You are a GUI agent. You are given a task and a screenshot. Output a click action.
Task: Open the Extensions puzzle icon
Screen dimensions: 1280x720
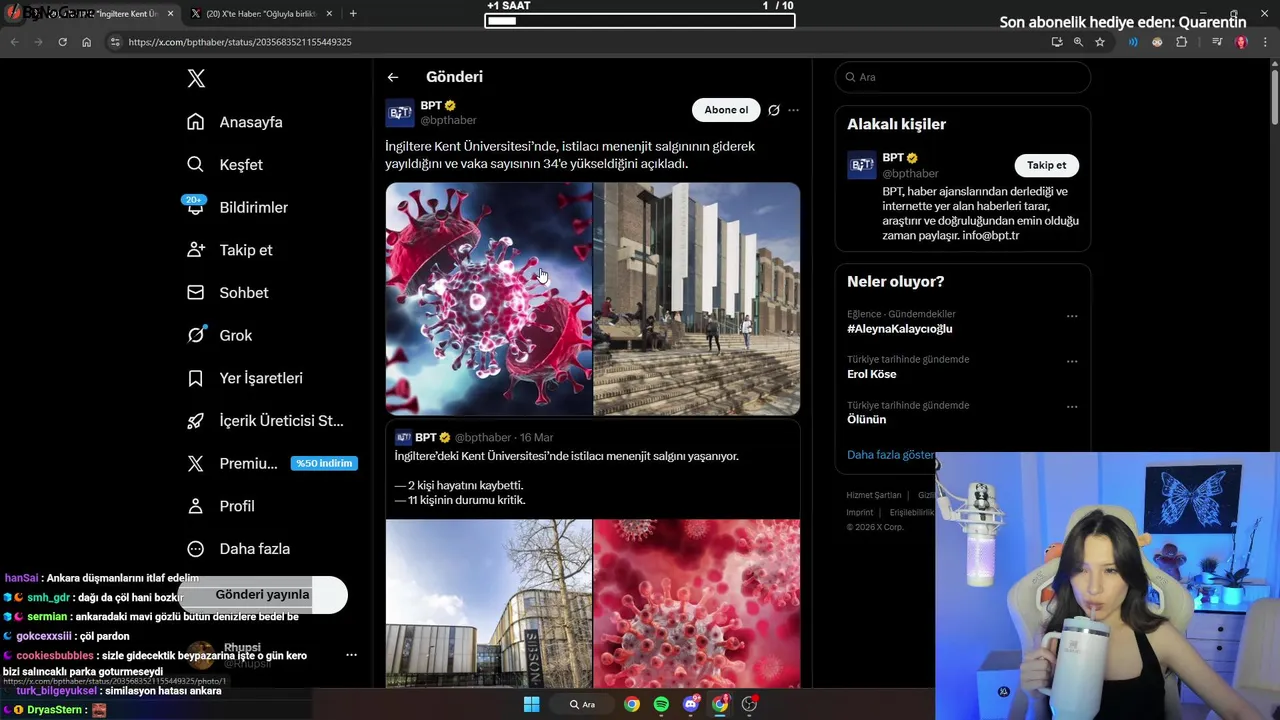(x=1181, y=42)
